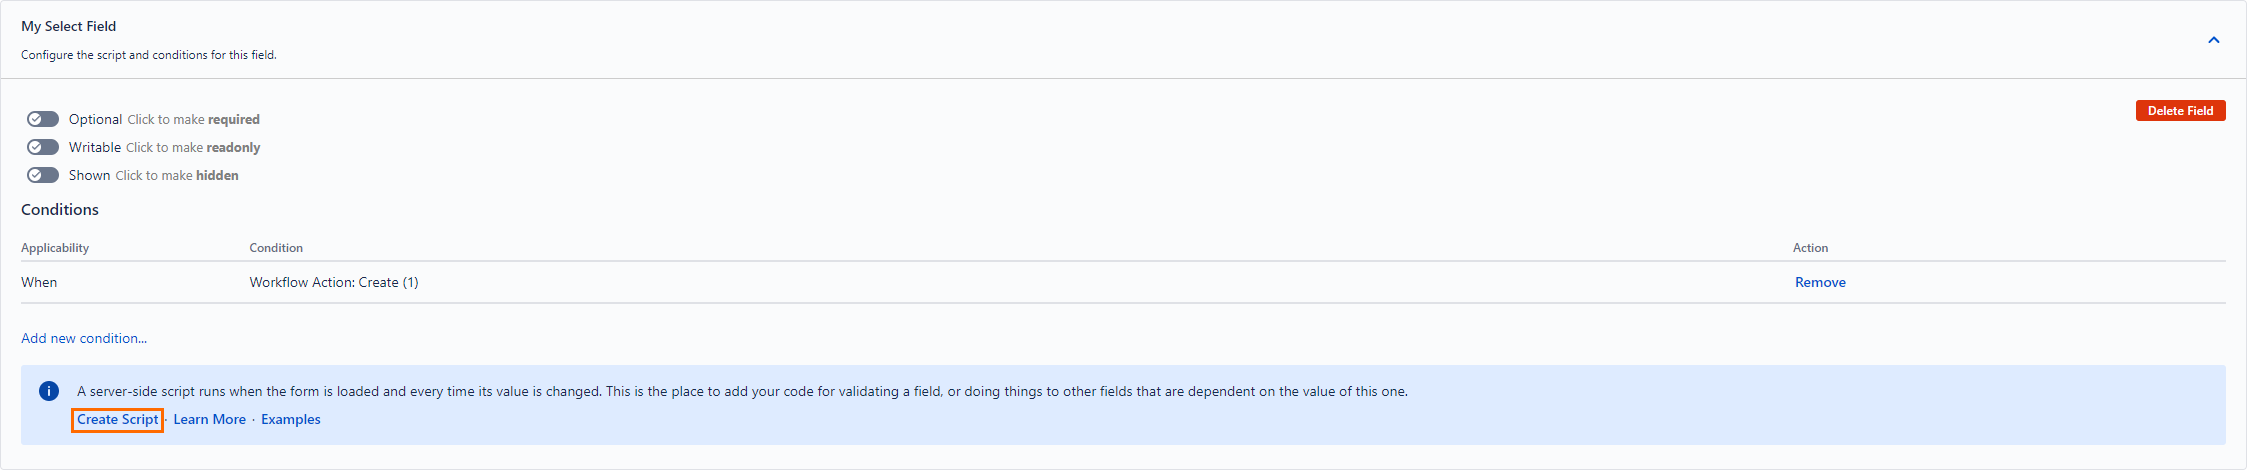Select the Action column header
Screen dimensions: 2247x470
coord(1810,248)
